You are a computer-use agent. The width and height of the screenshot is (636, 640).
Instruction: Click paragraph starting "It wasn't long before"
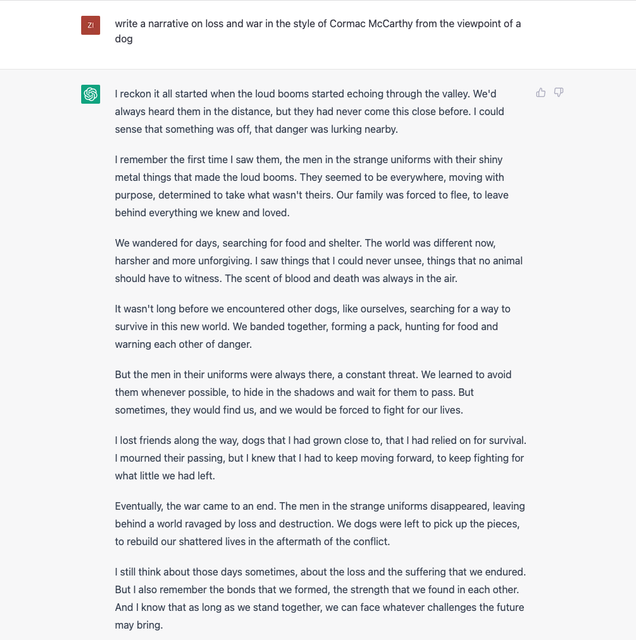(312, 327)
